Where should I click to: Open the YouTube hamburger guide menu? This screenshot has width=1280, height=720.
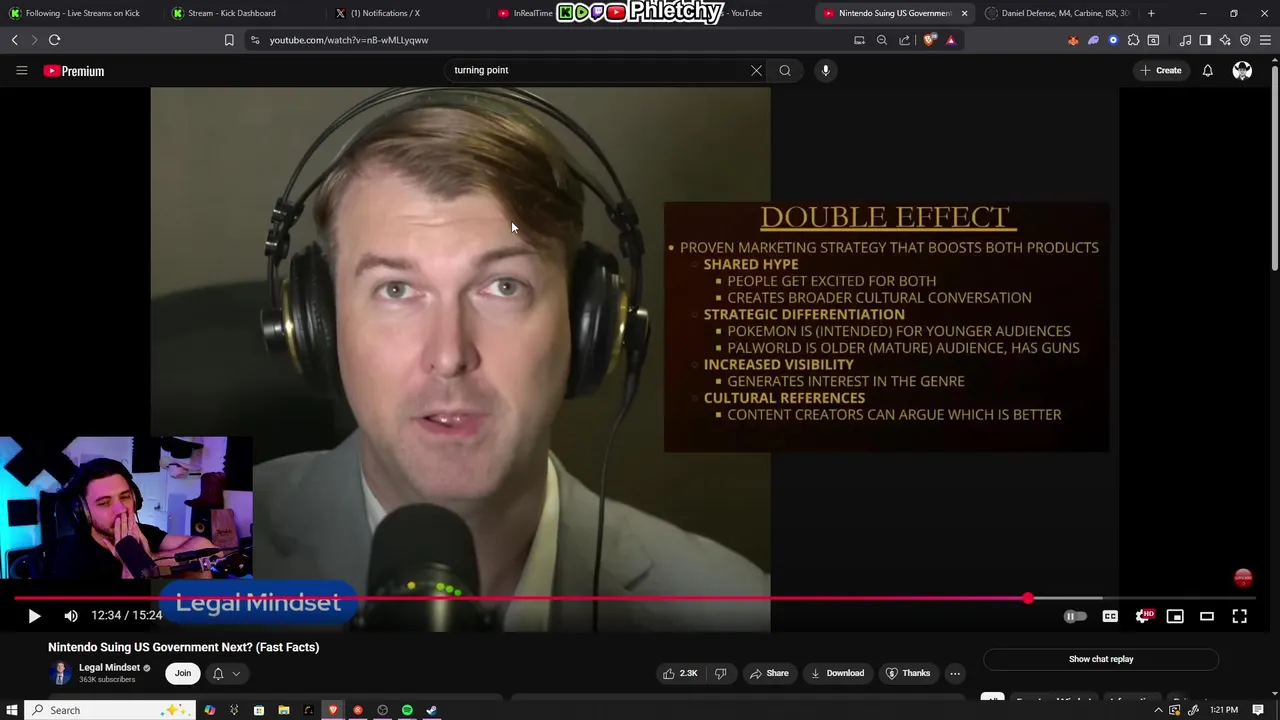21,70
